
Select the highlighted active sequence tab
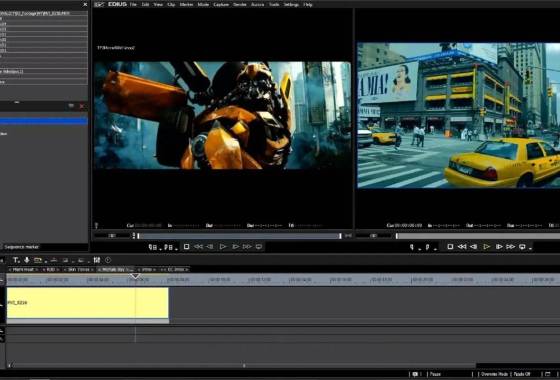pyautogui.click(x=115, y=269)
